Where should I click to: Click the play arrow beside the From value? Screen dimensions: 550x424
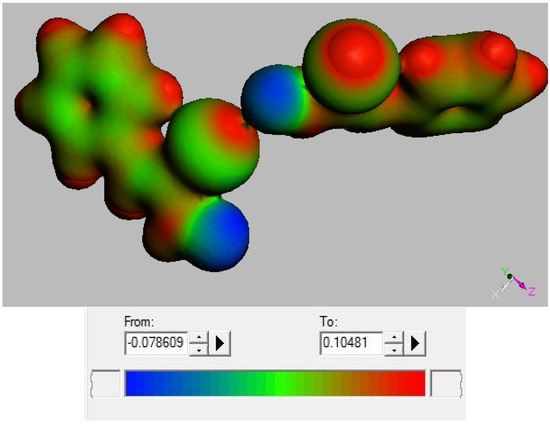pos(220,343)
